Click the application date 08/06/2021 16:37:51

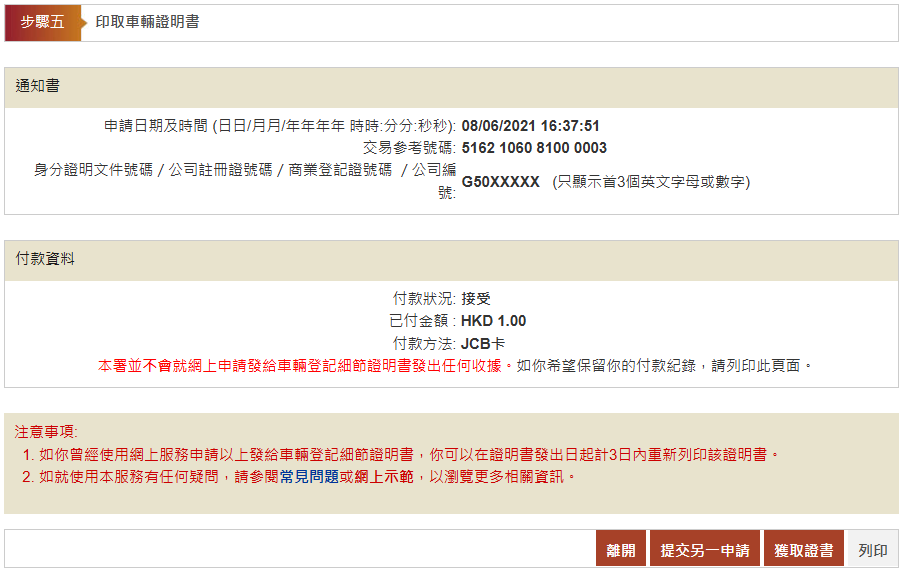530,126
